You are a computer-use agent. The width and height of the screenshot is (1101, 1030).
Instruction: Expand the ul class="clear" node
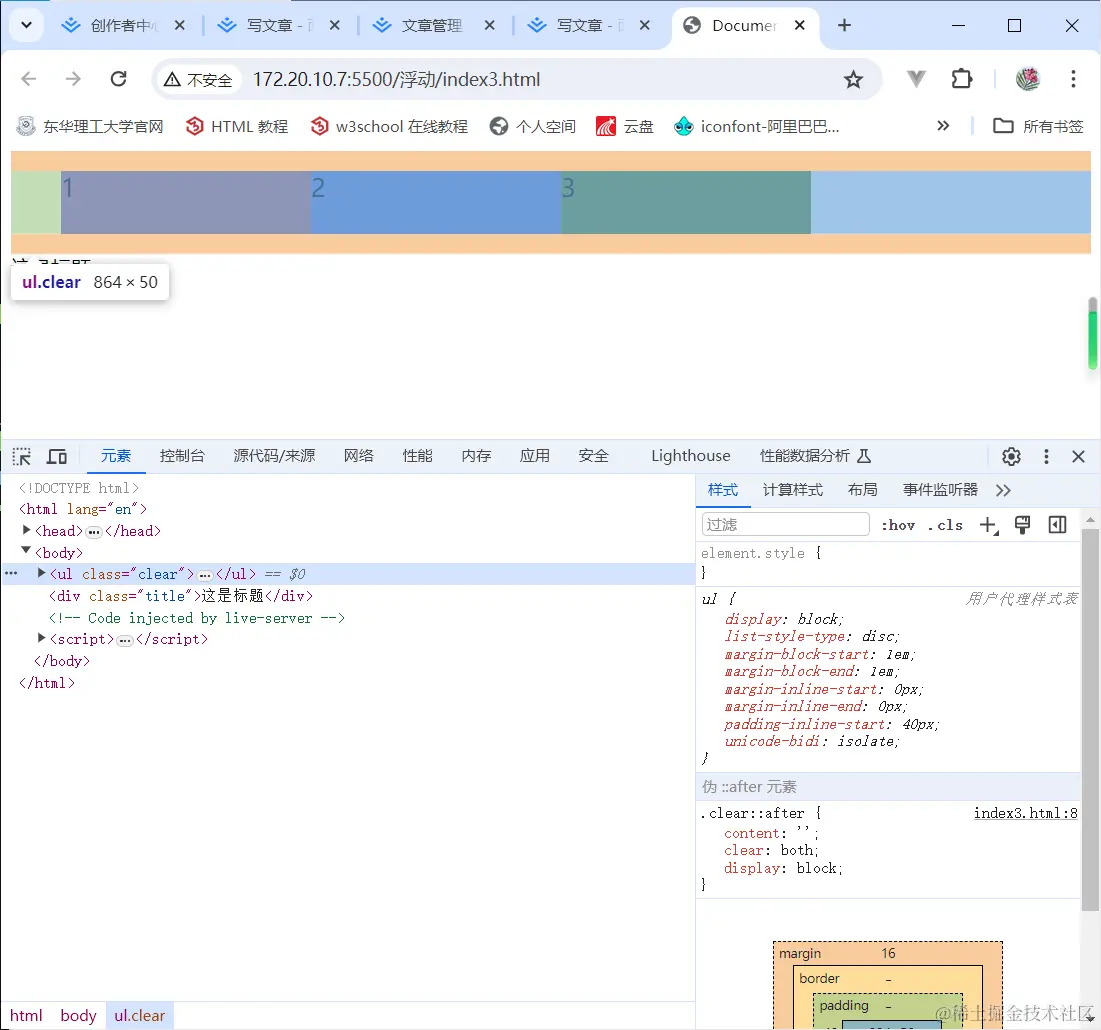(x=41, y=574)
